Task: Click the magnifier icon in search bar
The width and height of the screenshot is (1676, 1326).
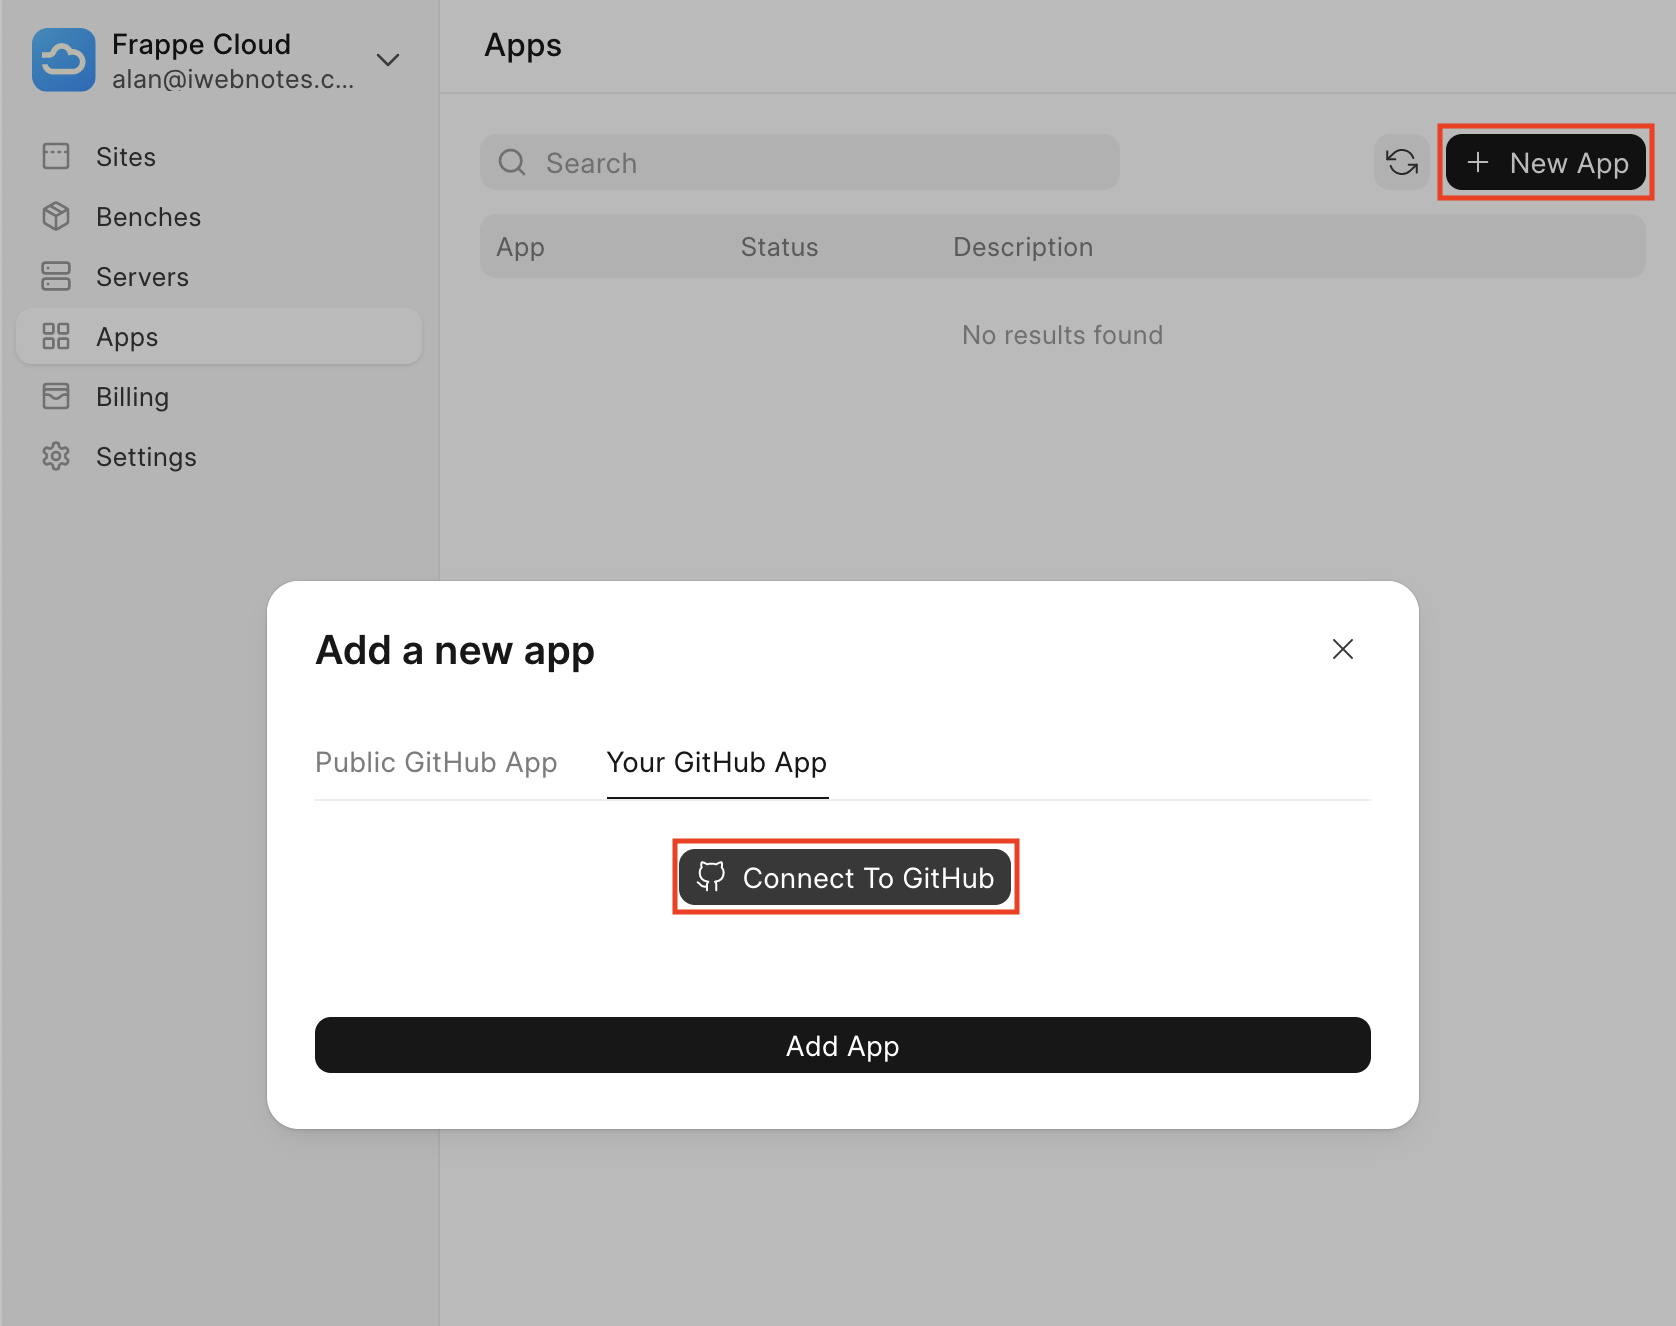Action: point(512,163)
